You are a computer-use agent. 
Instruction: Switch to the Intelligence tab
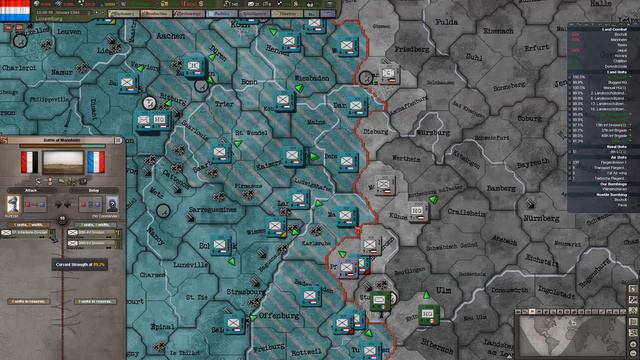[254, 13]
